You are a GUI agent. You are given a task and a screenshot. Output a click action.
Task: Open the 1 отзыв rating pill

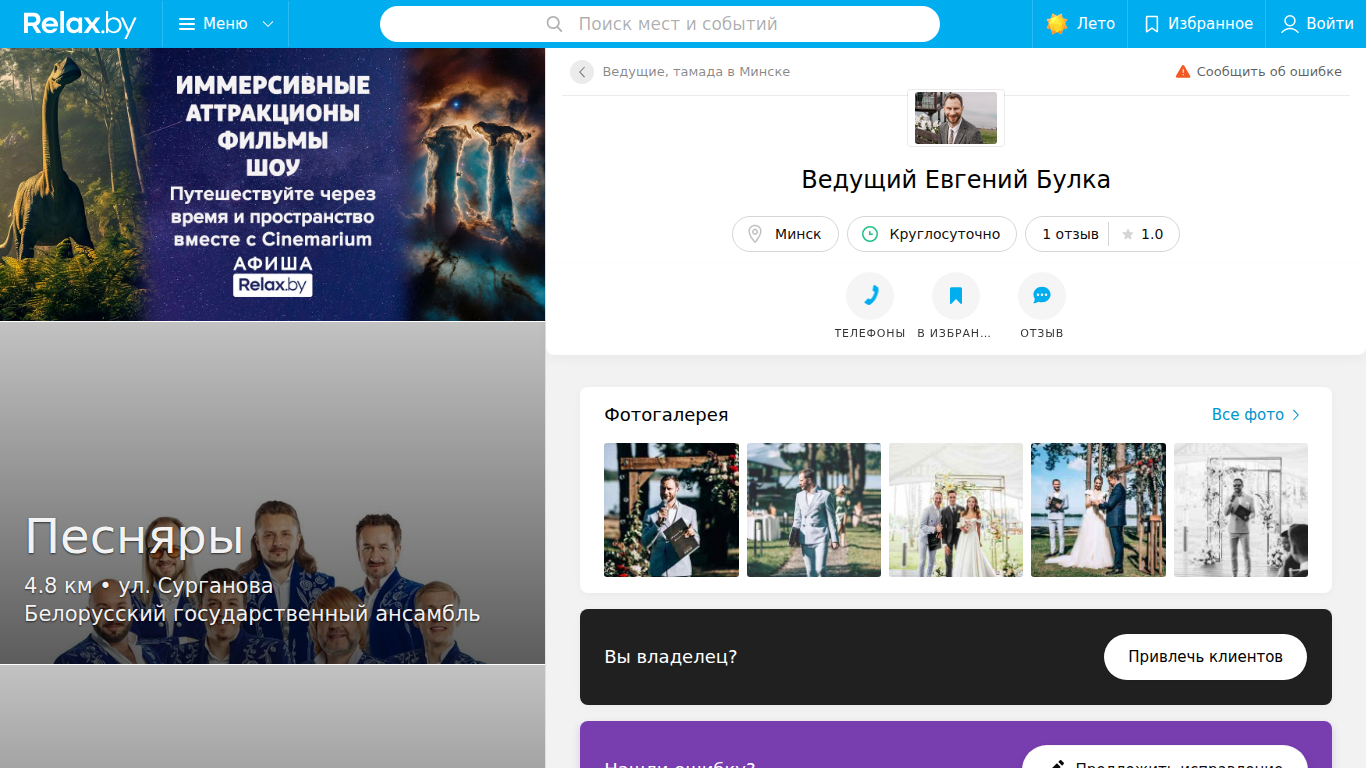click(x=1102, y=234)
